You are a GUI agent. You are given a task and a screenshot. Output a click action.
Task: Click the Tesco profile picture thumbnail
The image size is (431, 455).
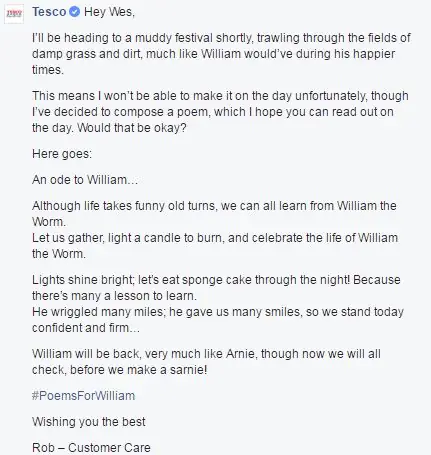click(14, 14)
